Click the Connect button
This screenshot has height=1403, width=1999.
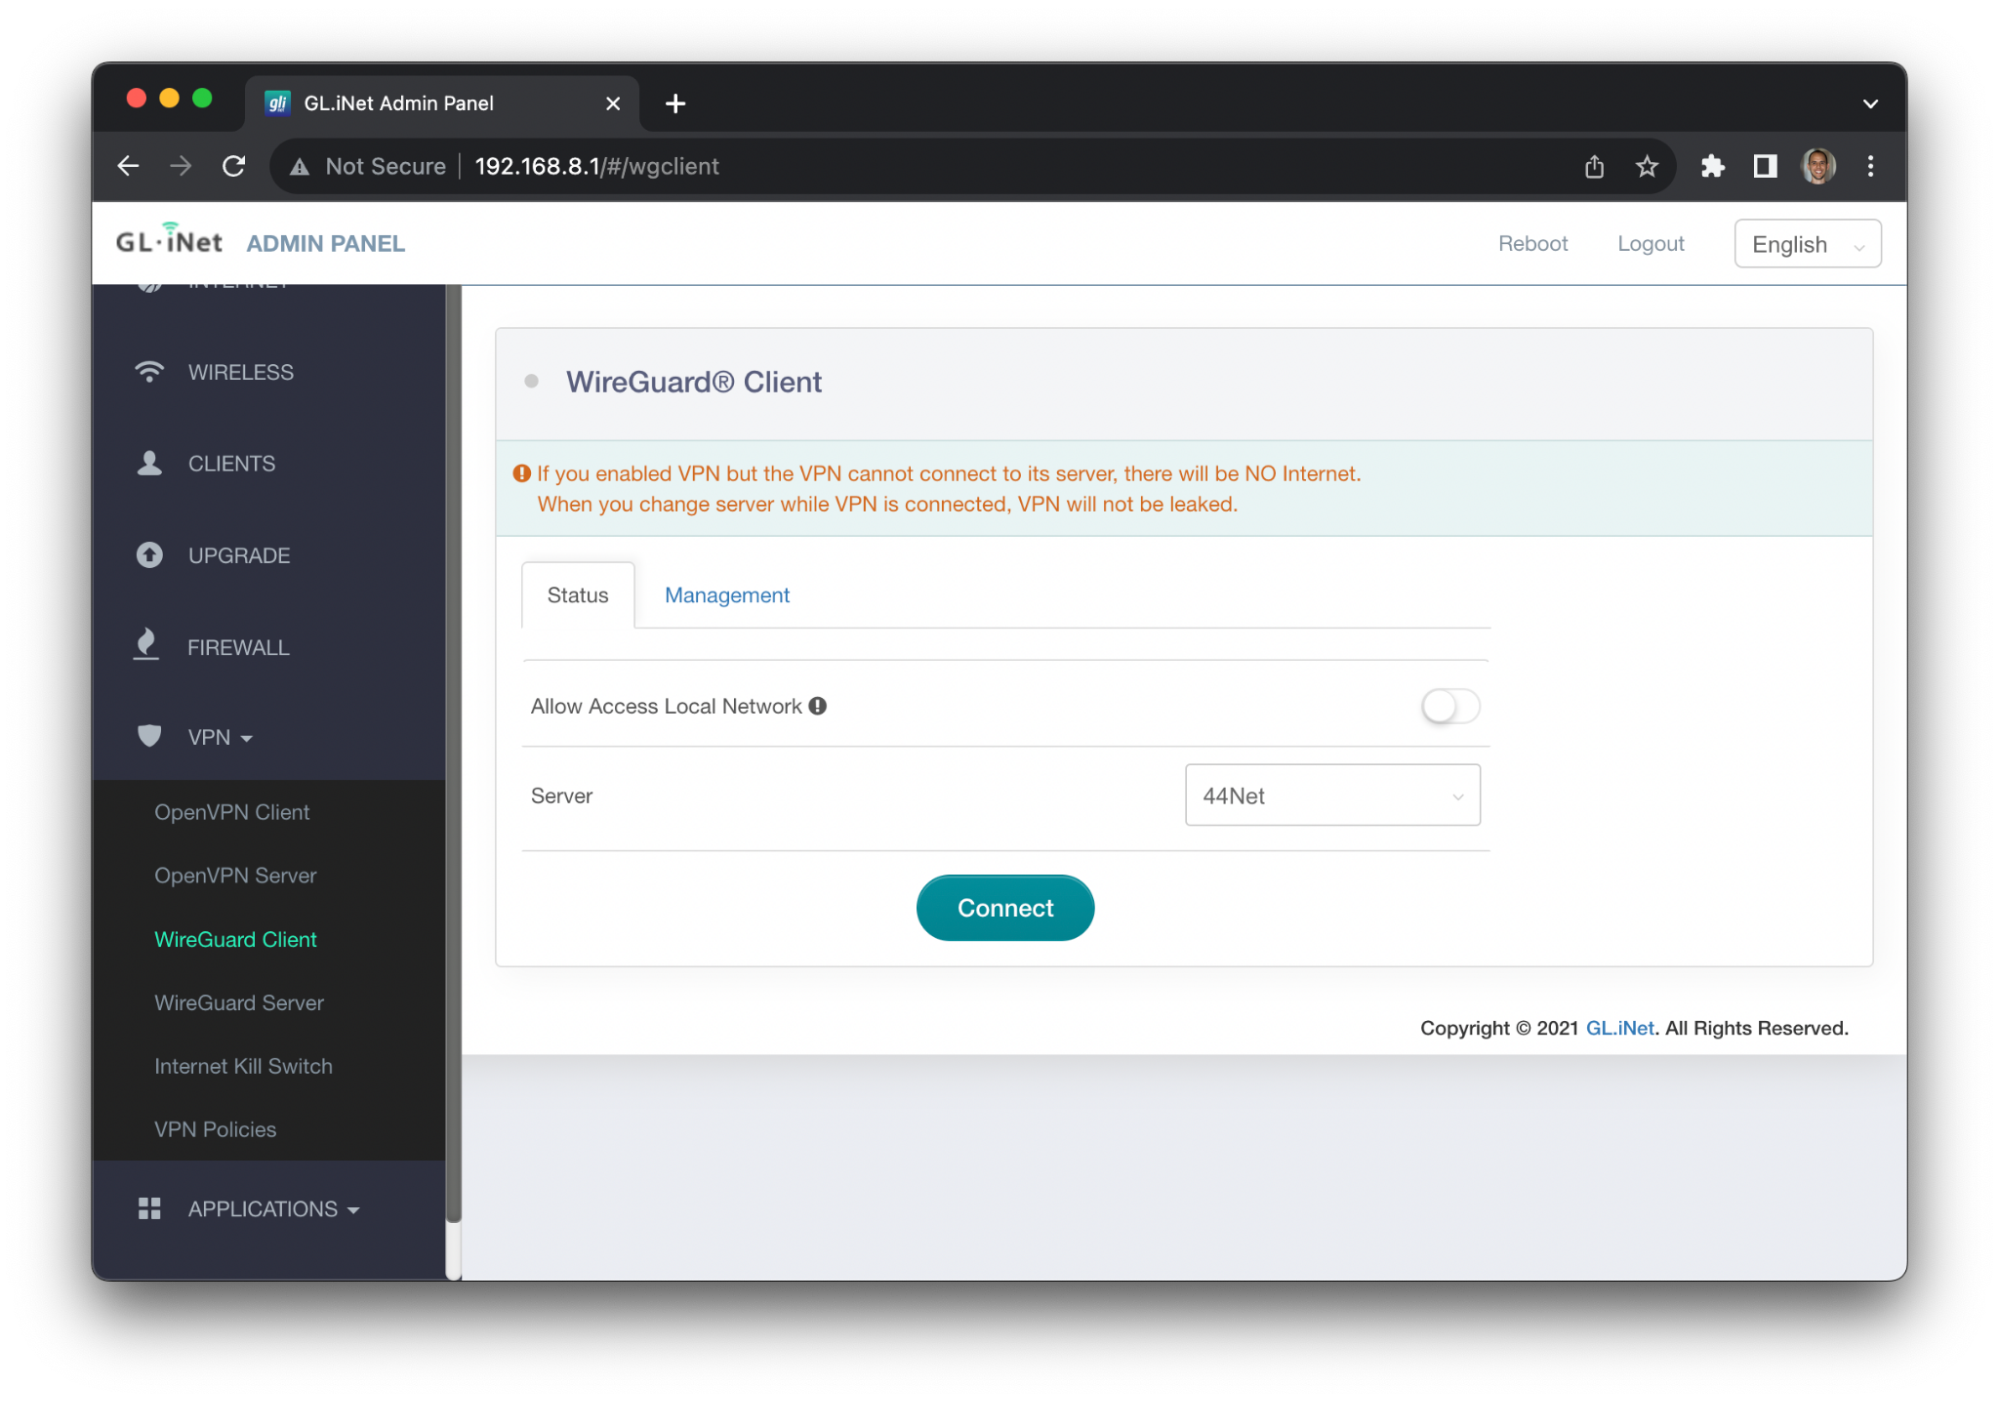[1004, 906]
